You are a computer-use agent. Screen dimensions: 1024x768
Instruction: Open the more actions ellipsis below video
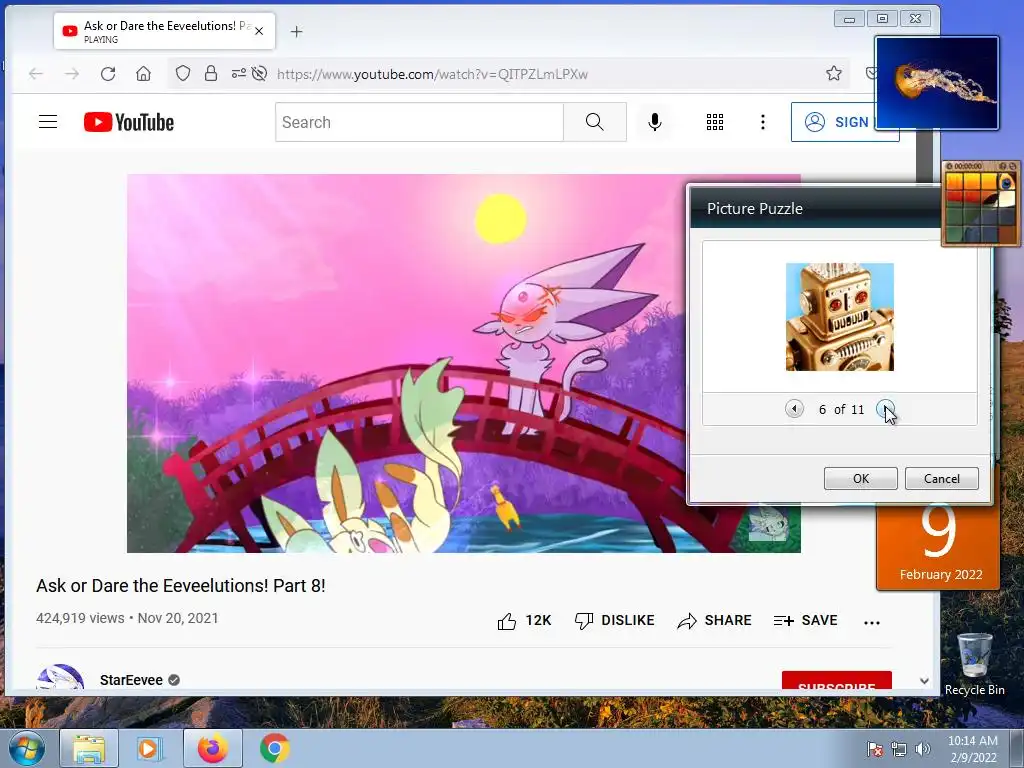tap(872, 622)
